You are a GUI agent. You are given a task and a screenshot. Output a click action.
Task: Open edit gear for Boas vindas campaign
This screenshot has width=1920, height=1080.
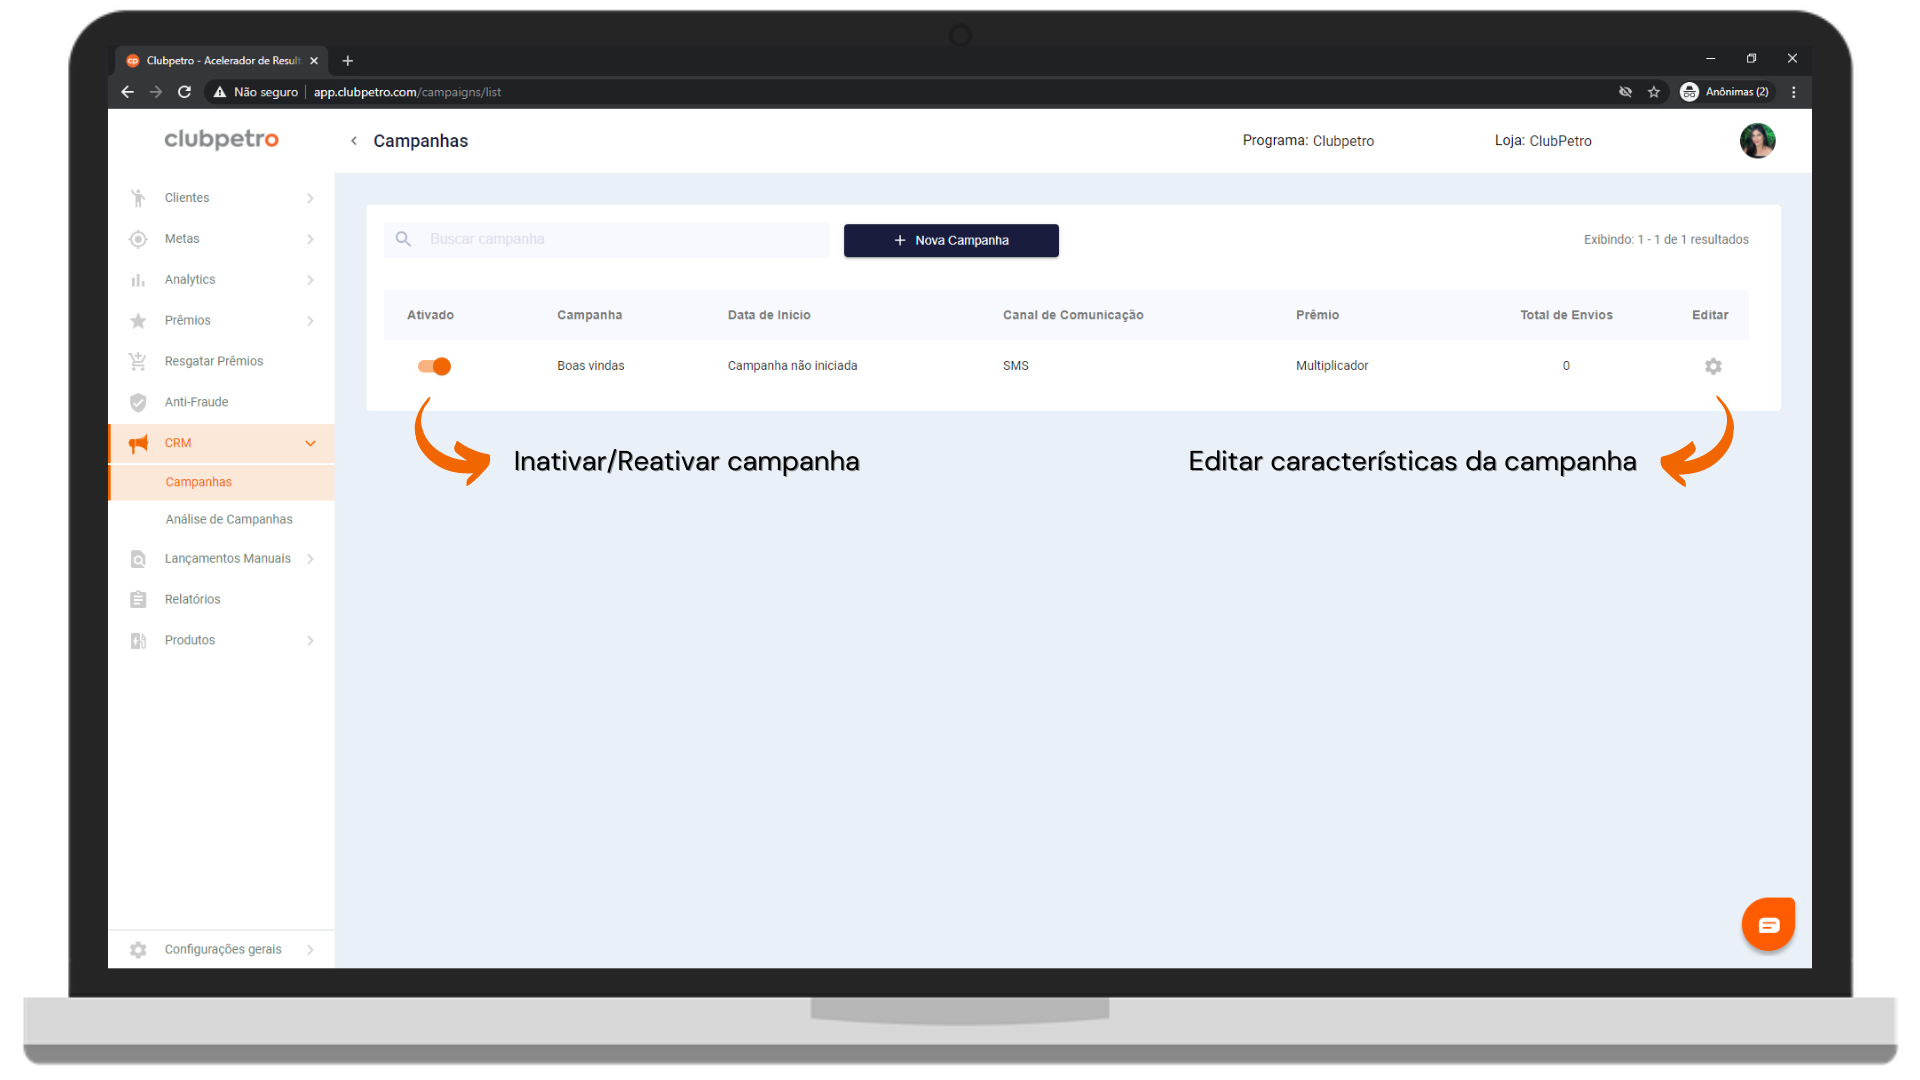[1713, 366]
